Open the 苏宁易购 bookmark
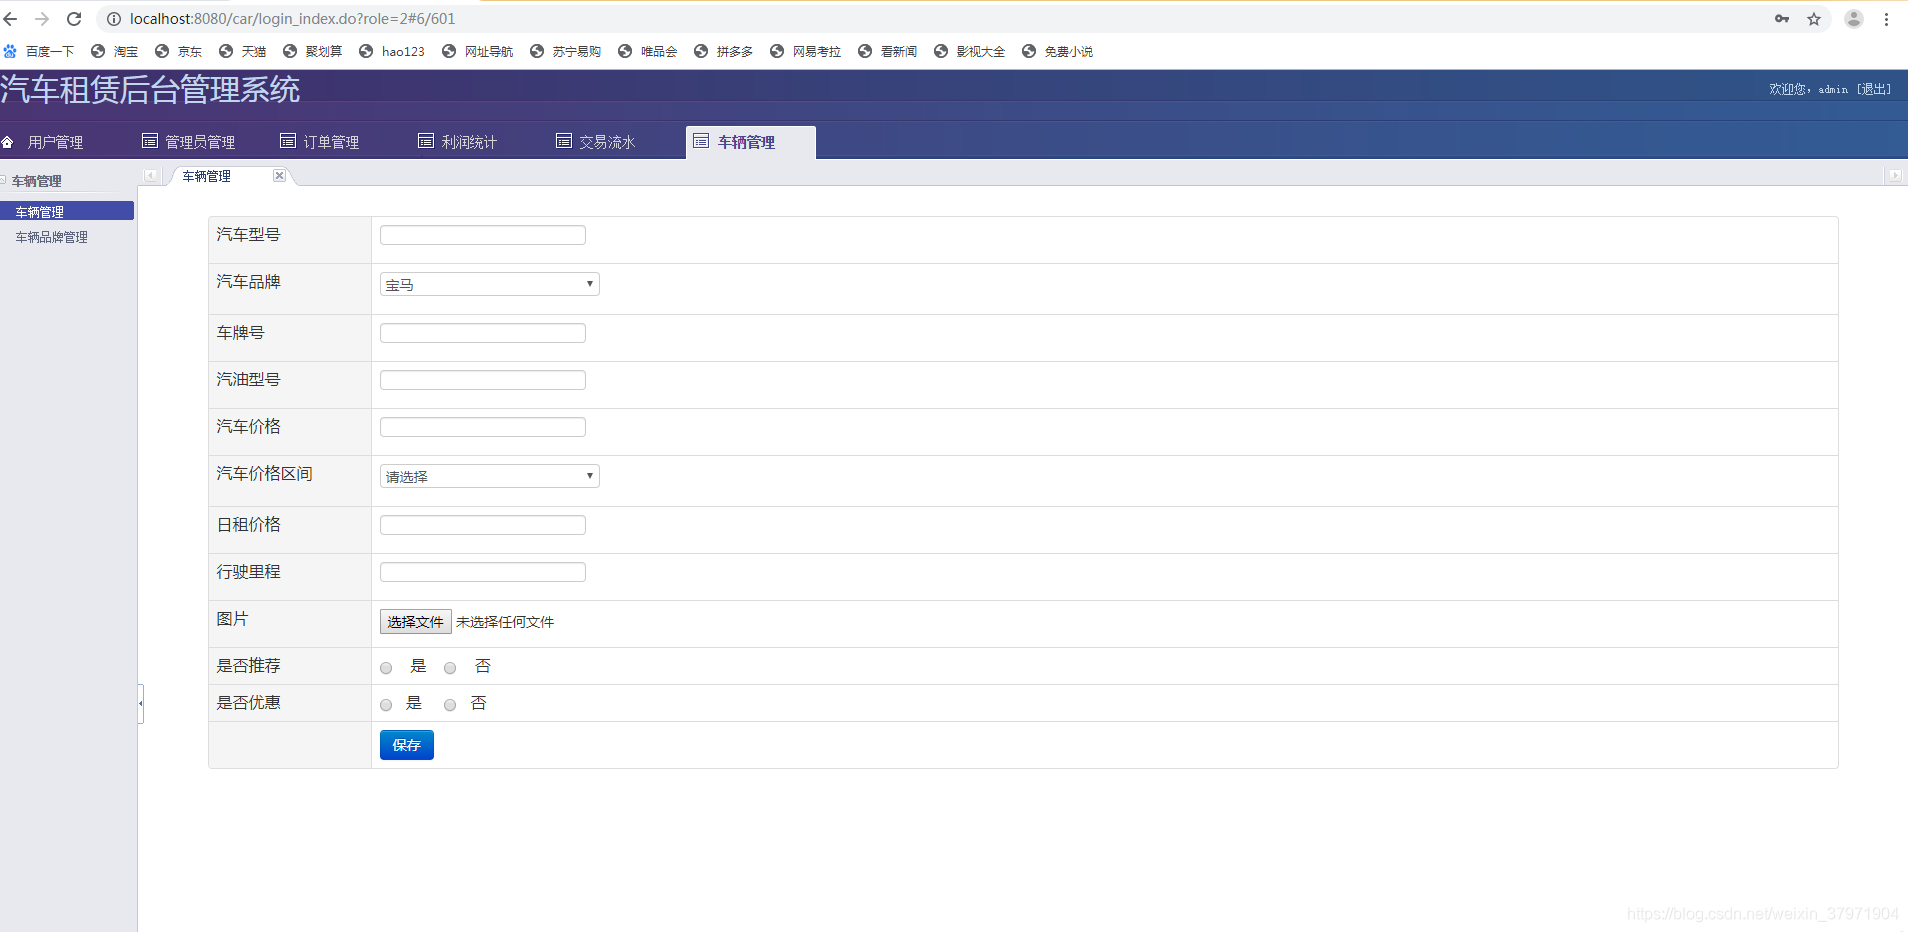 tap(565, 51)
